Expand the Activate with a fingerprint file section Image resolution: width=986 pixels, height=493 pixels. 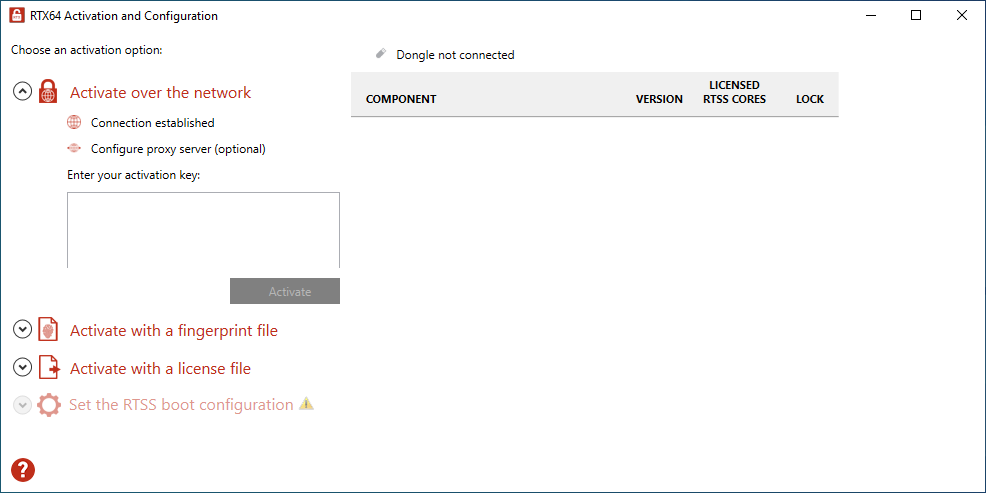pos(22,330)
